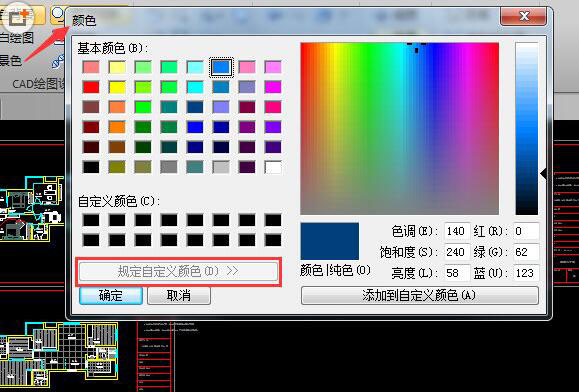Select the olive yellow basic color swatch

117,167
